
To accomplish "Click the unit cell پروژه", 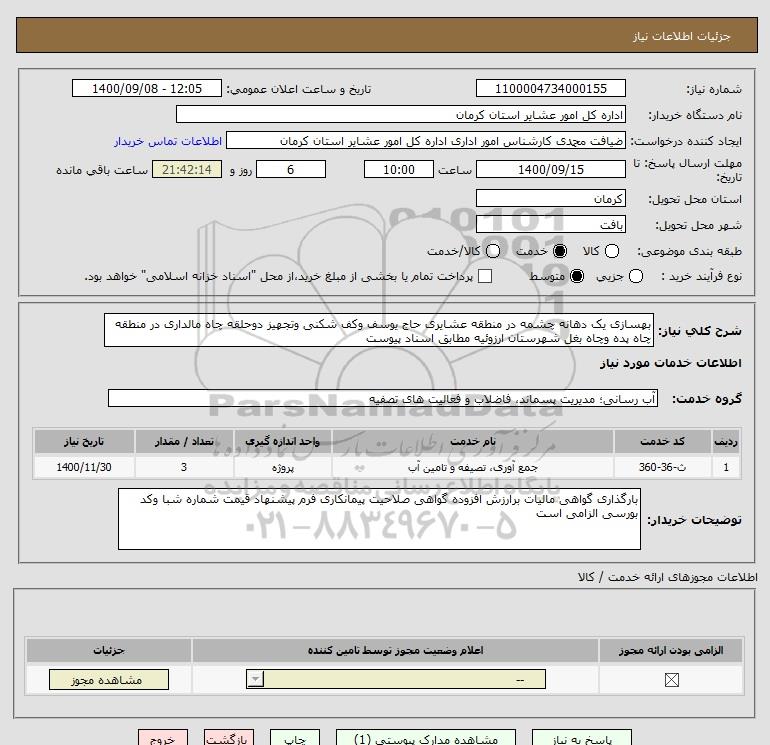I will click(x=283, y=467).
